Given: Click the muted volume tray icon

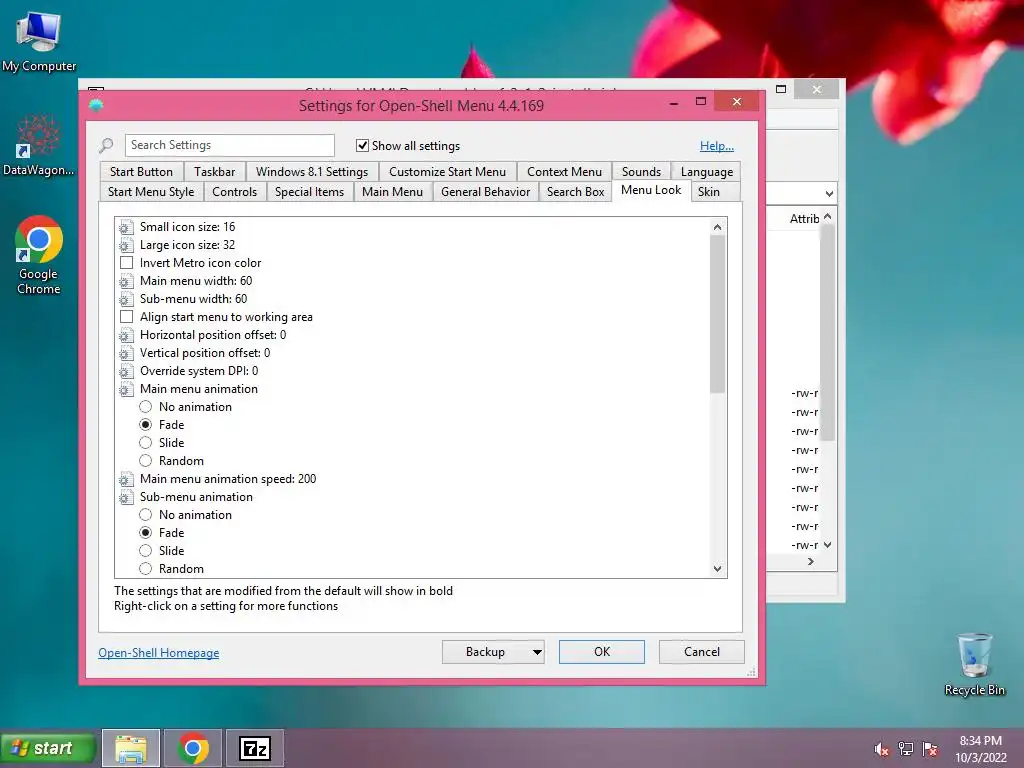Looking at the screenshot, I should point(881,749).
